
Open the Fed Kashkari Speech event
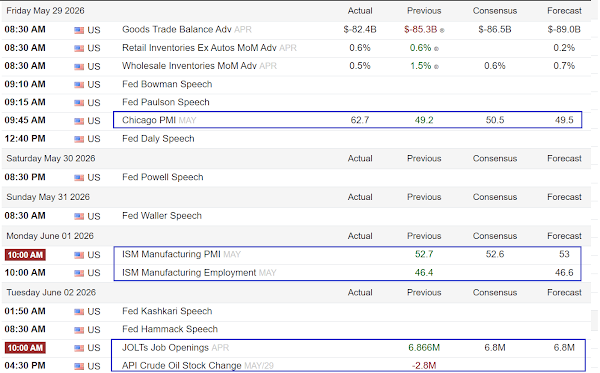[167, 311]
